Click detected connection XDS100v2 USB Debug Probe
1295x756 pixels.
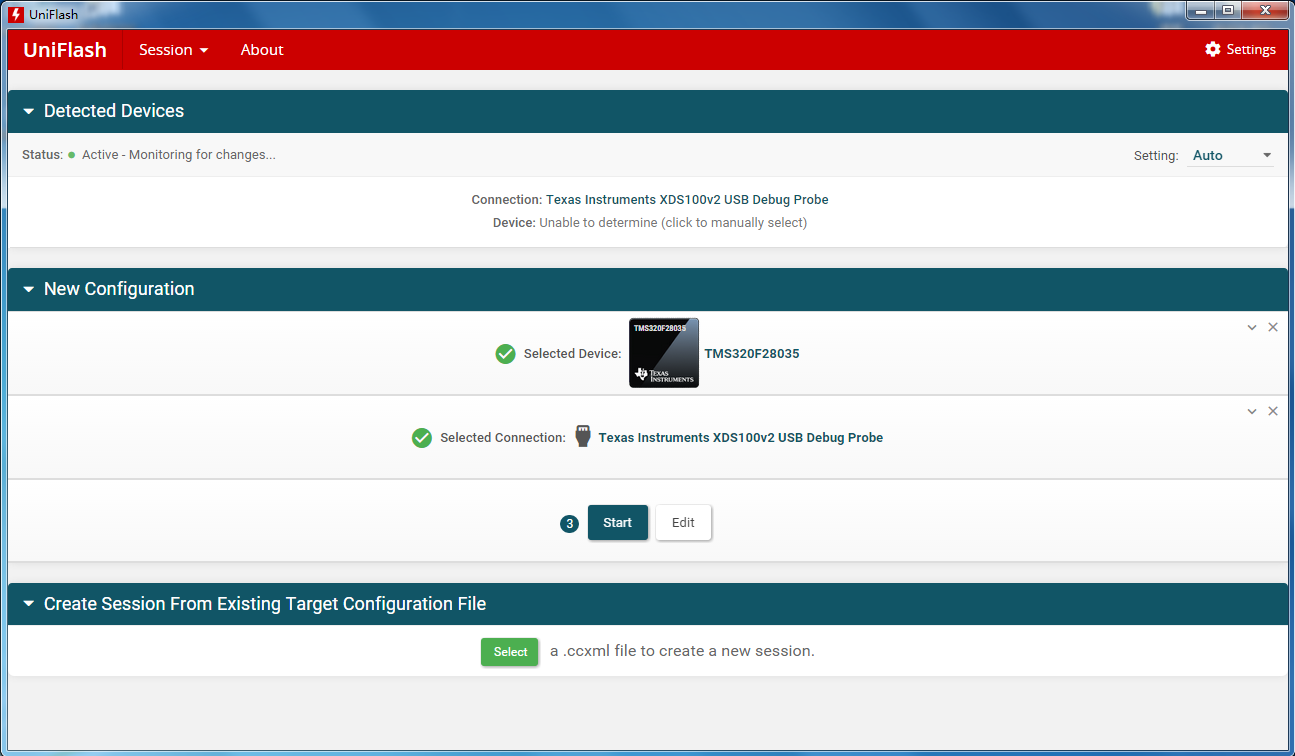[x=687, y=200]
